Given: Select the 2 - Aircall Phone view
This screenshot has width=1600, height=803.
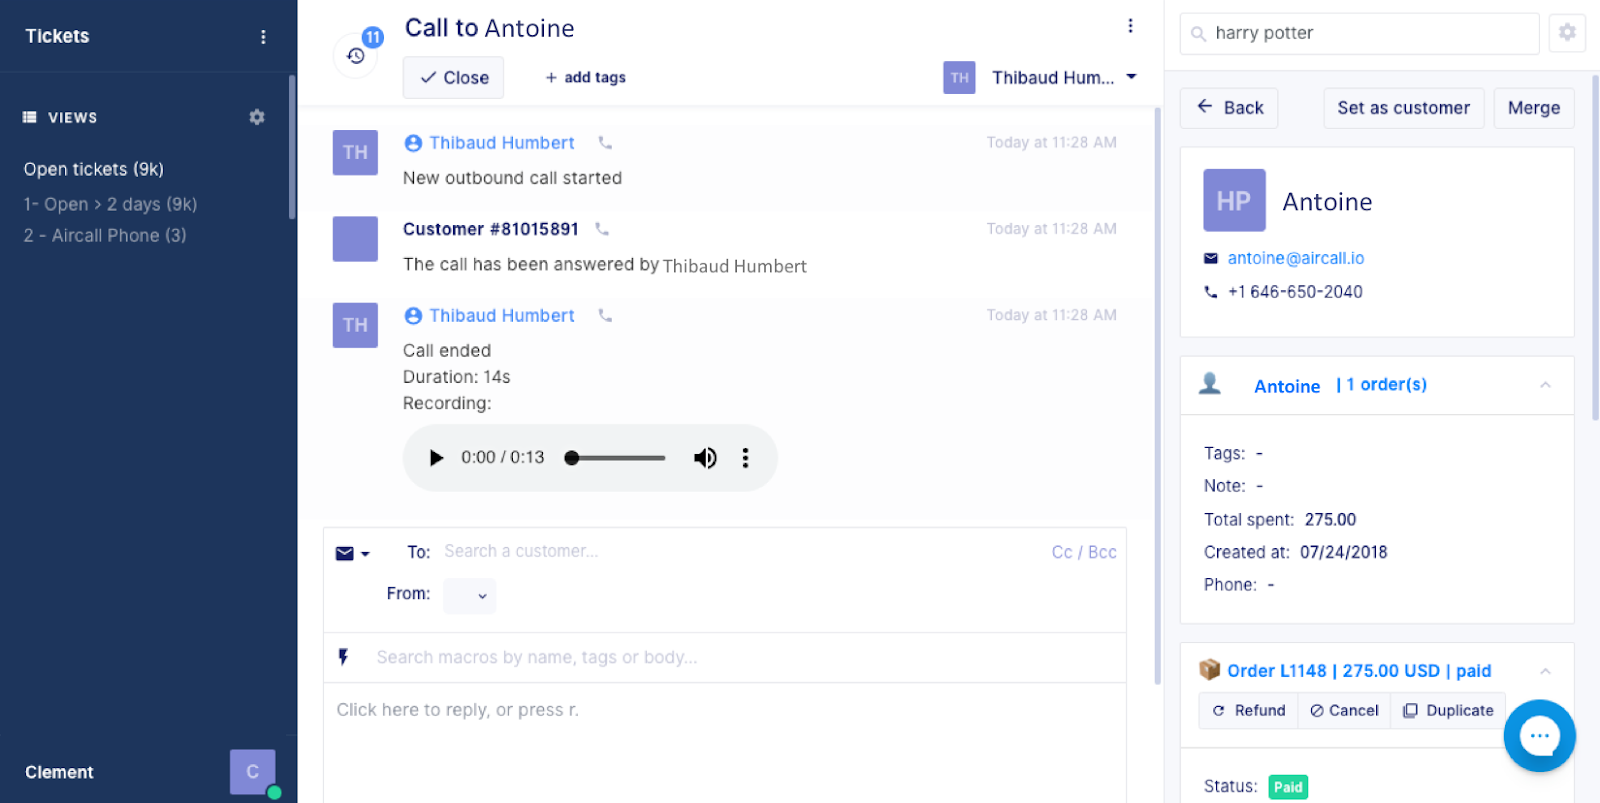Looking at the screenshot, I should [105, 235].
